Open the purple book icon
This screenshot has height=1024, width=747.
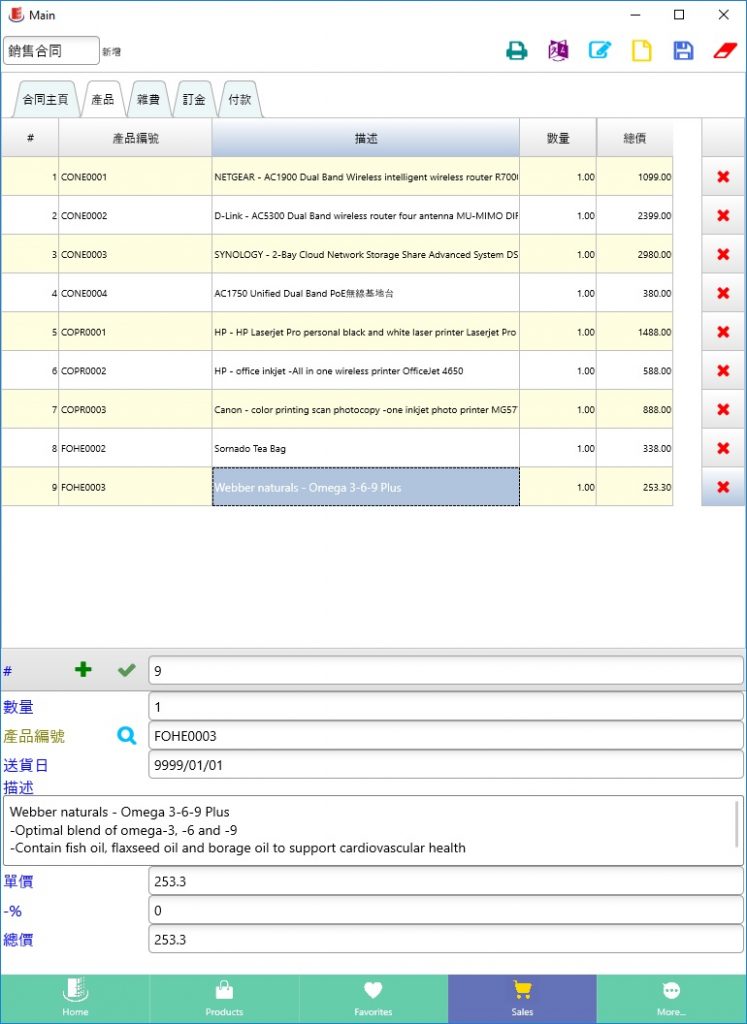point(558,51)
